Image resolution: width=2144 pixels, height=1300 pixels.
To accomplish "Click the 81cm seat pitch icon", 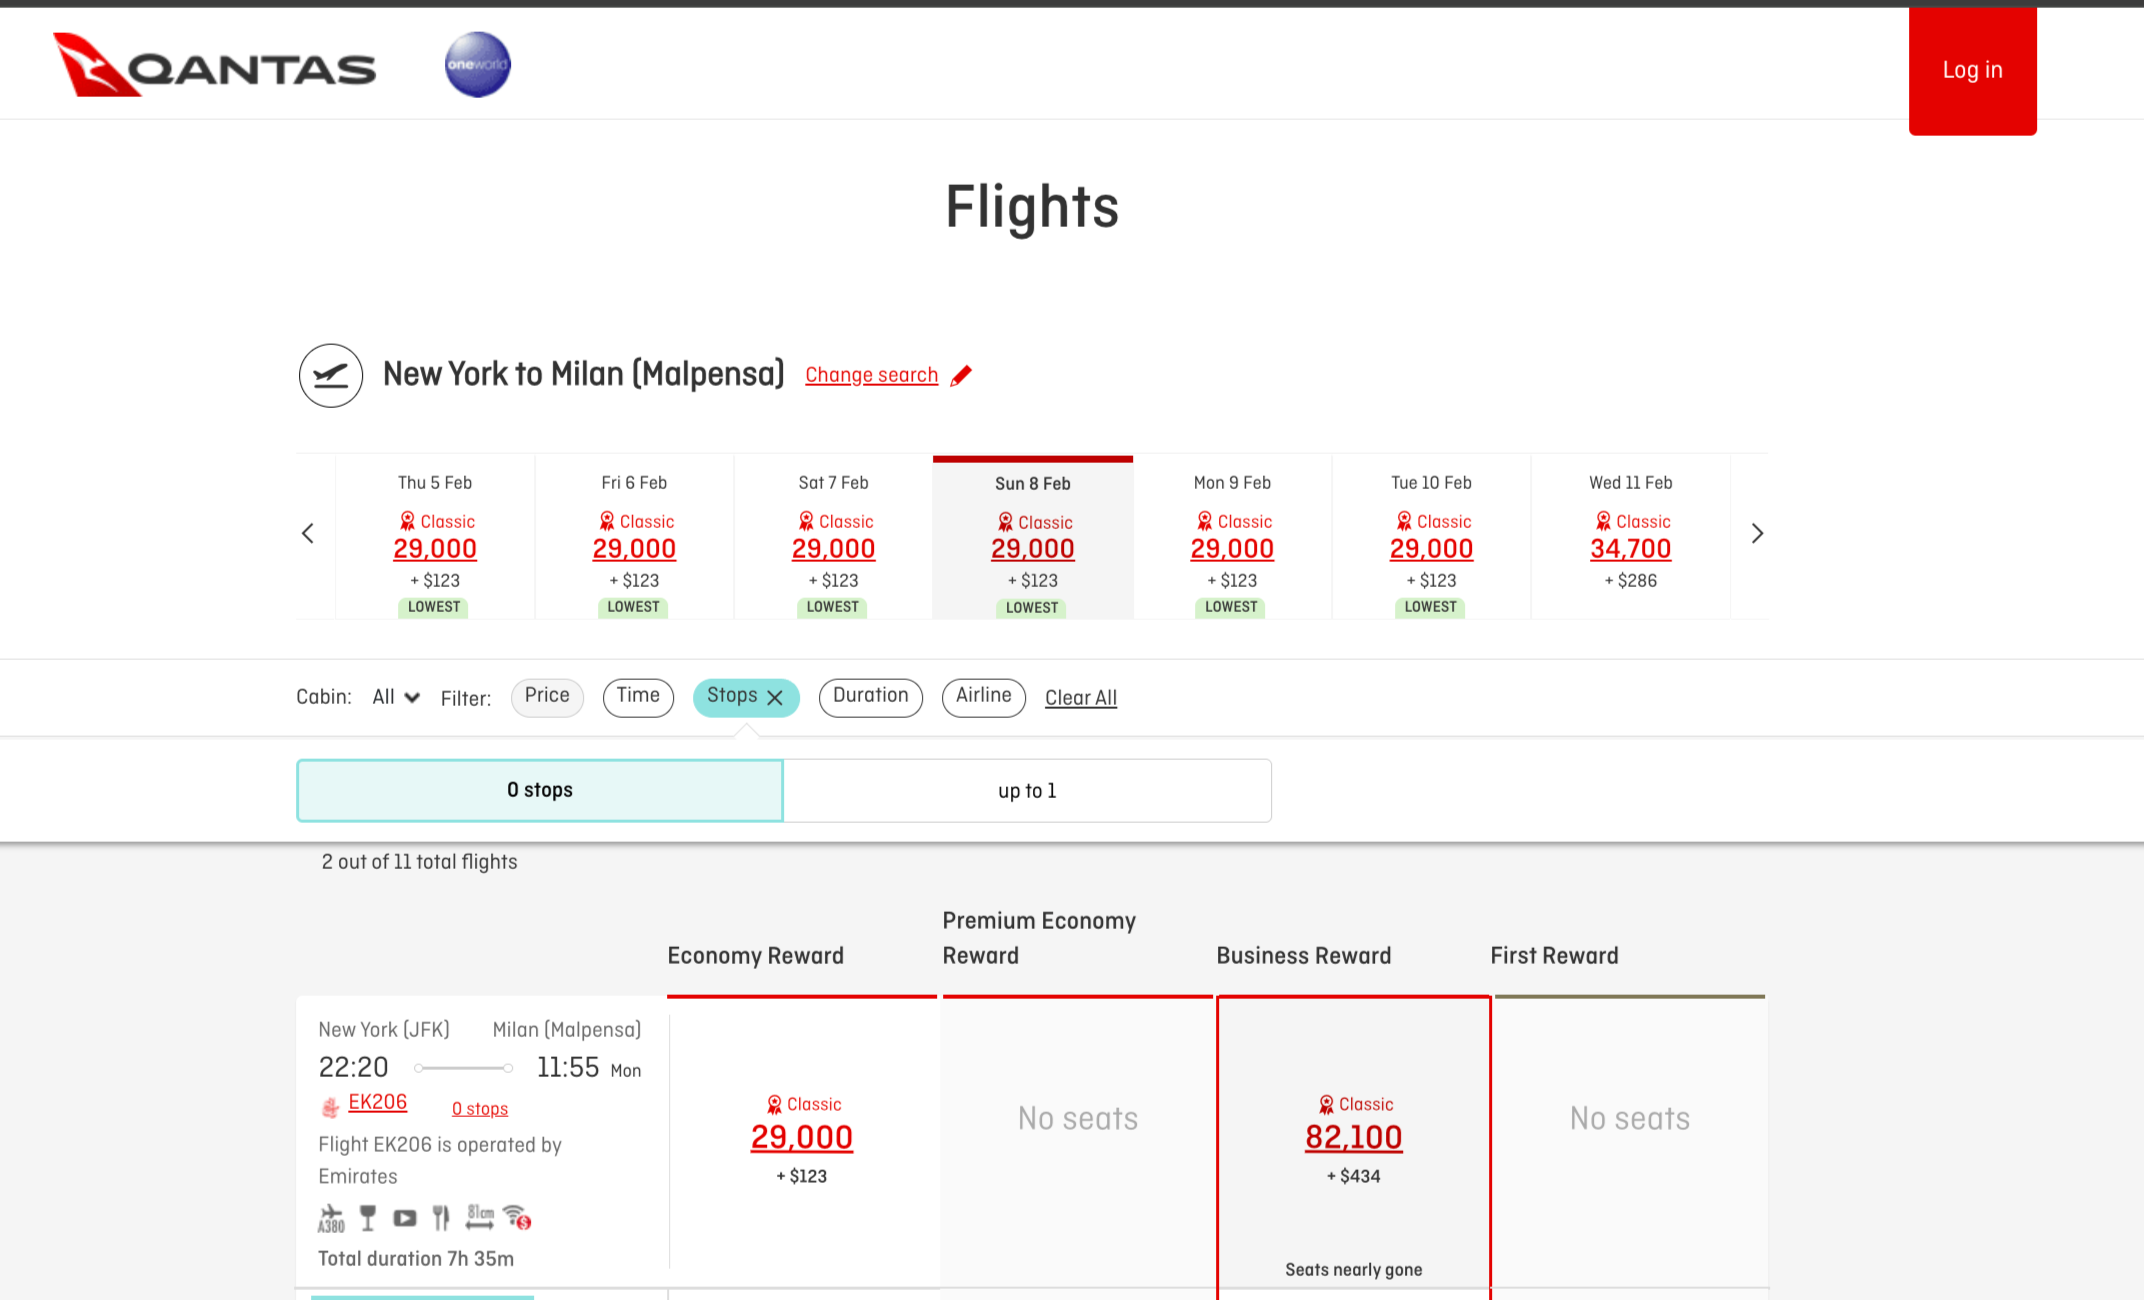I will 480,1217.
